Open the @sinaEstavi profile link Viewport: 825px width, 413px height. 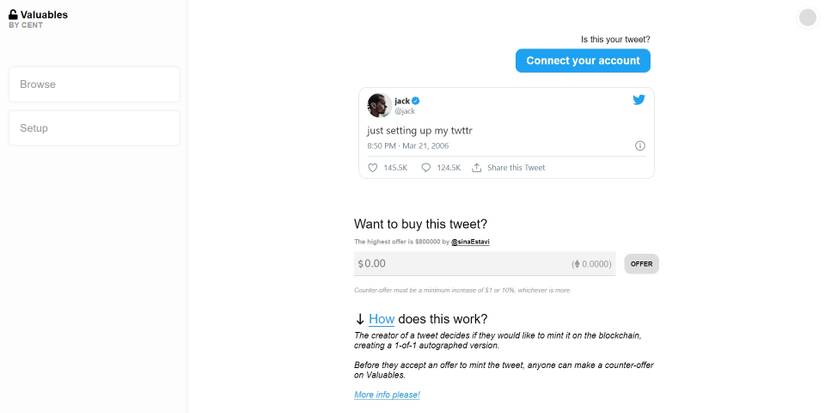pos(470,242)
